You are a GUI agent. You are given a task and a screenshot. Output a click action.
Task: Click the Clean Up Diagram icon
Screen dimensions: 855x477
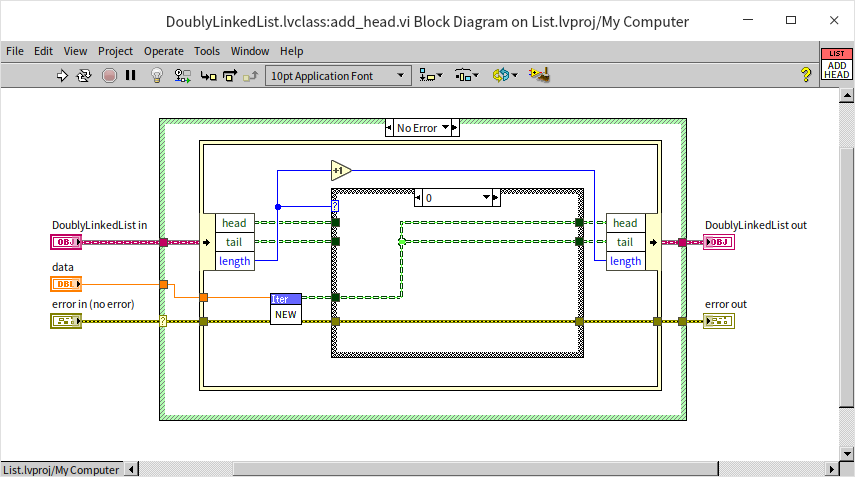(540, 75)
